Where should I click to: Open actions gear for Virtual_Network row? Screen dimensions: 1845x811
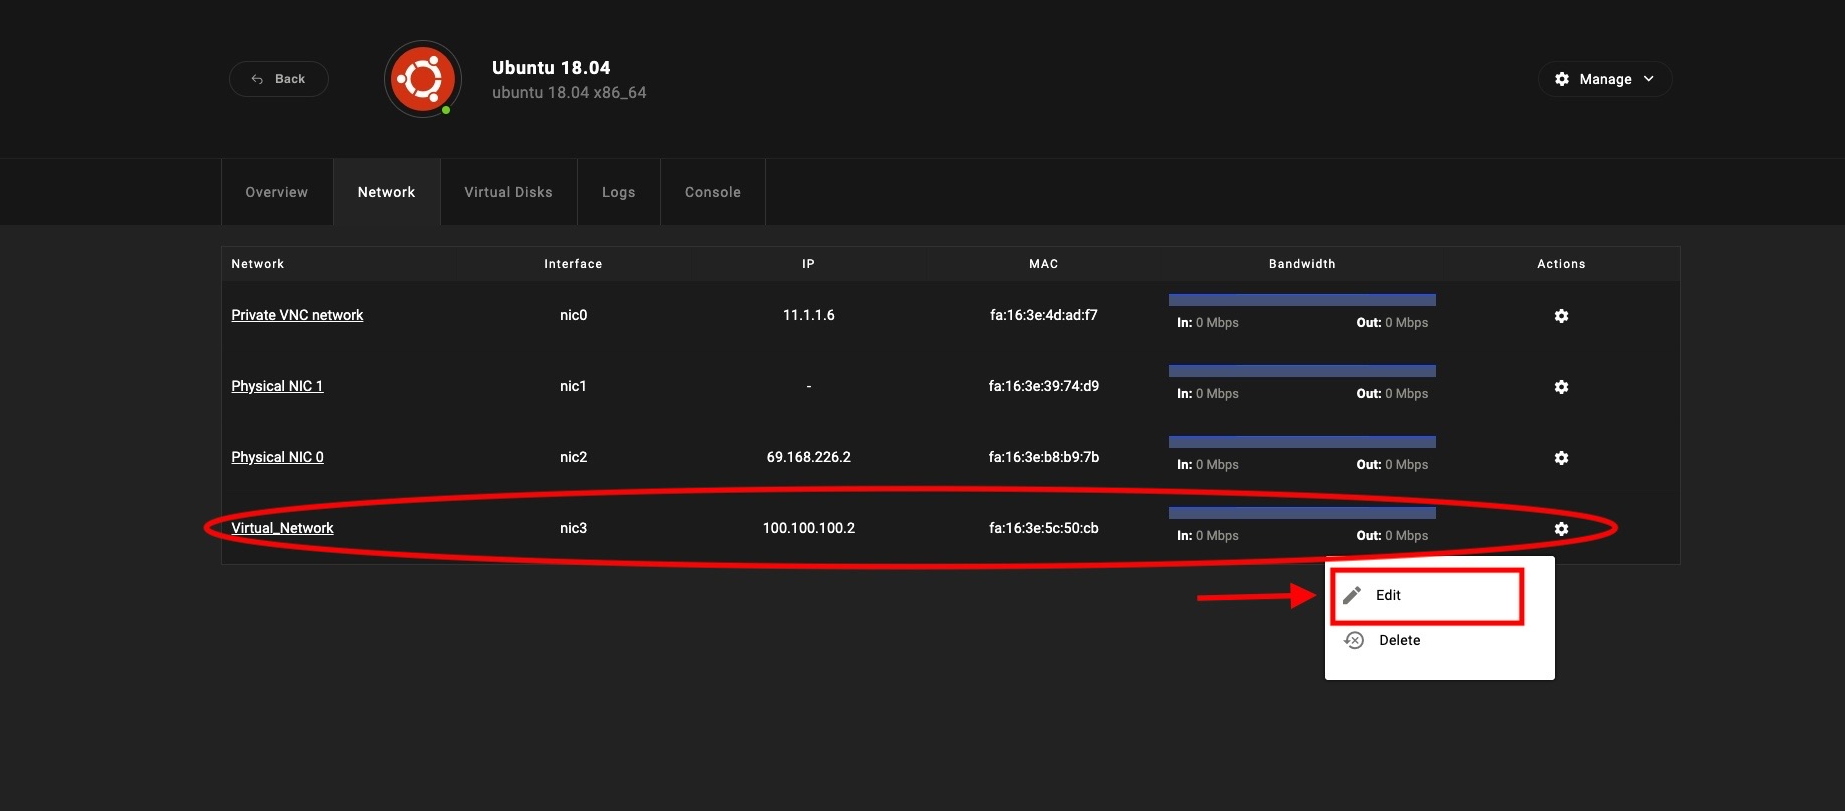pyautogui.click(x=1561, y=529)
